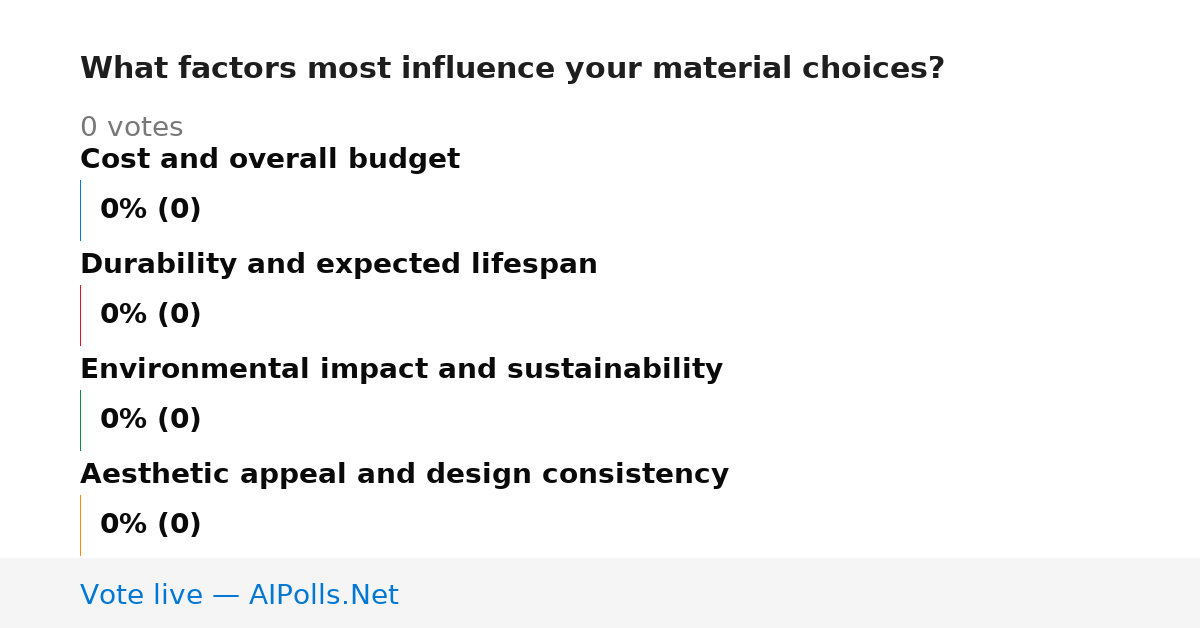Click the 0 votes total count
This screenshot has height=628, width=1200.
pyautogui.click(x=131, y=128)
